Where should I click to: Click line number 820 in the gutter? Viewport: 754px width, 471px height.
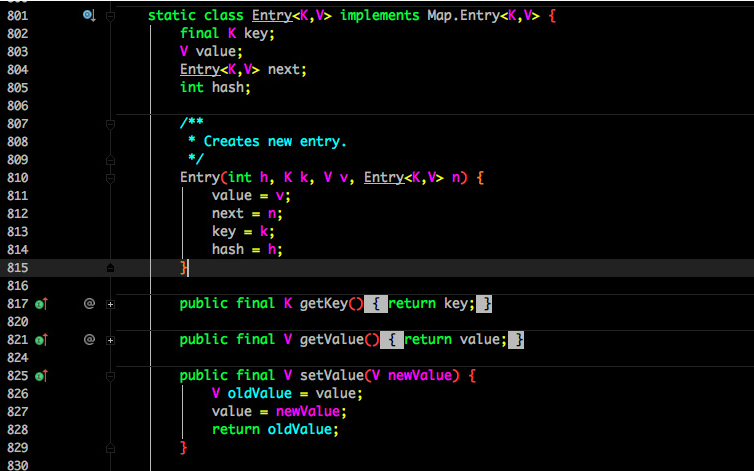pyautogui.click(x=17, y=322)
